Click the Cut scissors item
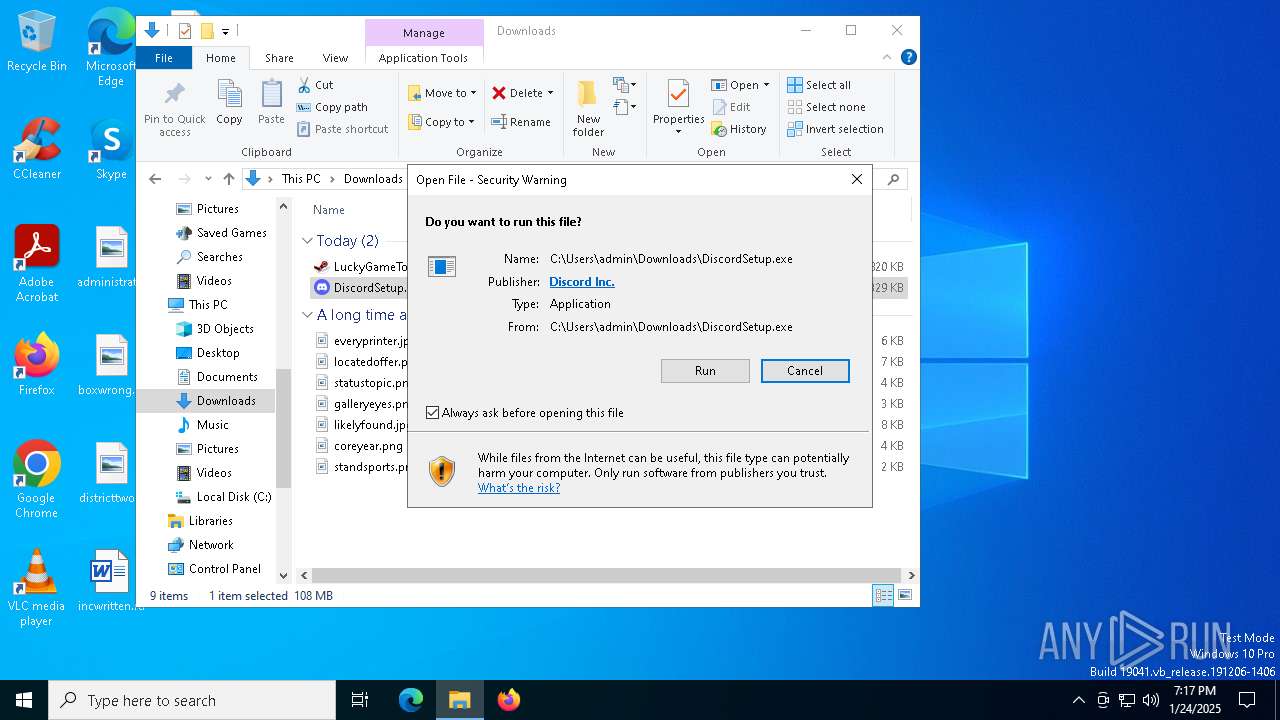The width and height of the screenshot is (1280, 720). (315, 85)
